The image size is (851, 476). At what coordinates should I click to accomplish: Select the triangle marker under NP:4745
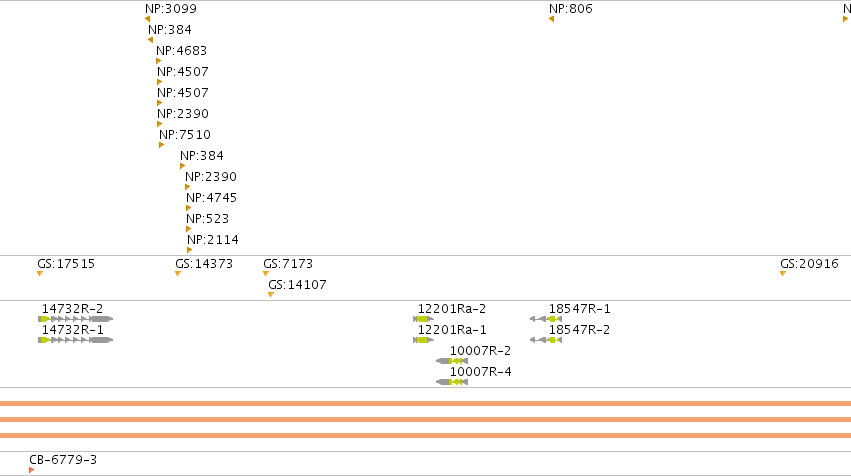click(188, 208)
